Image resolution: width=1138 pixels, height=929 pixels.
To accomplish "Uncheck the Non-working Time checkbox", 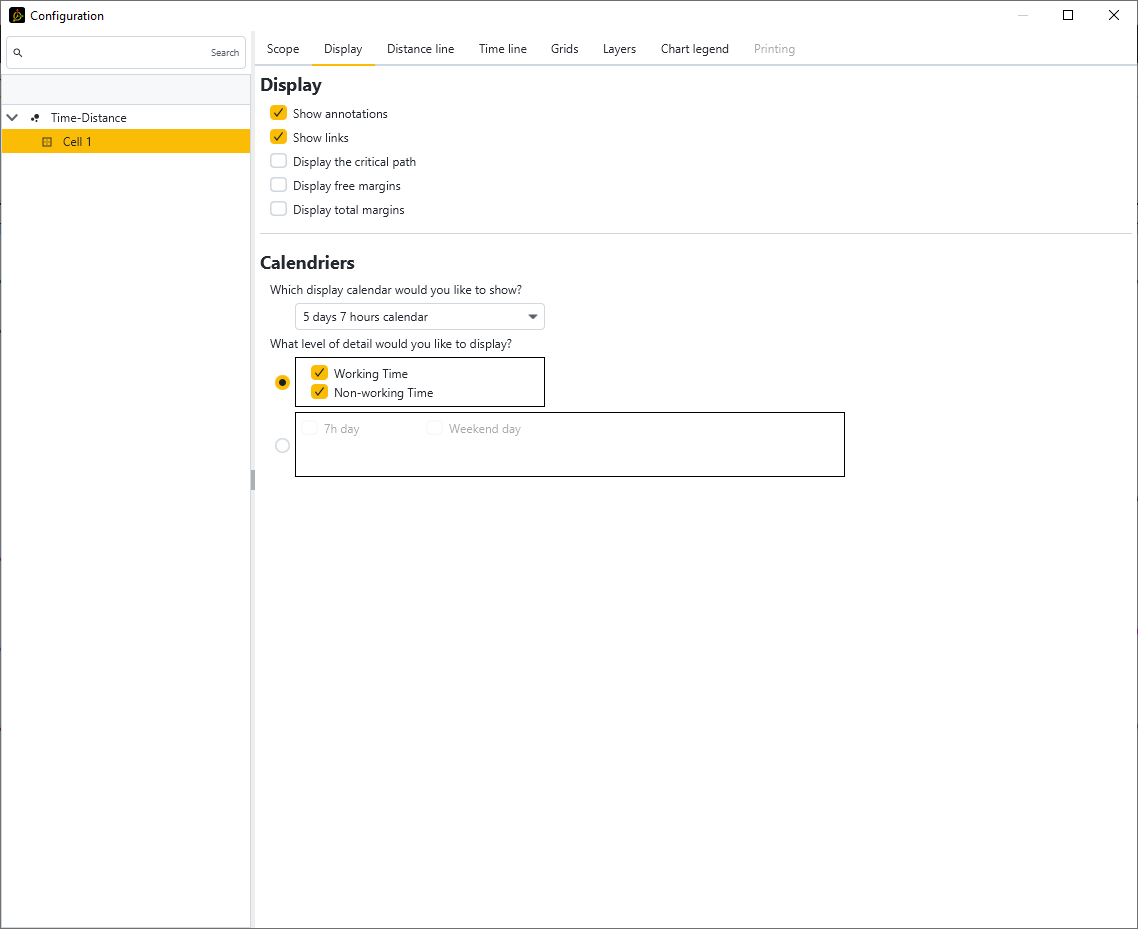I will 320,392.
